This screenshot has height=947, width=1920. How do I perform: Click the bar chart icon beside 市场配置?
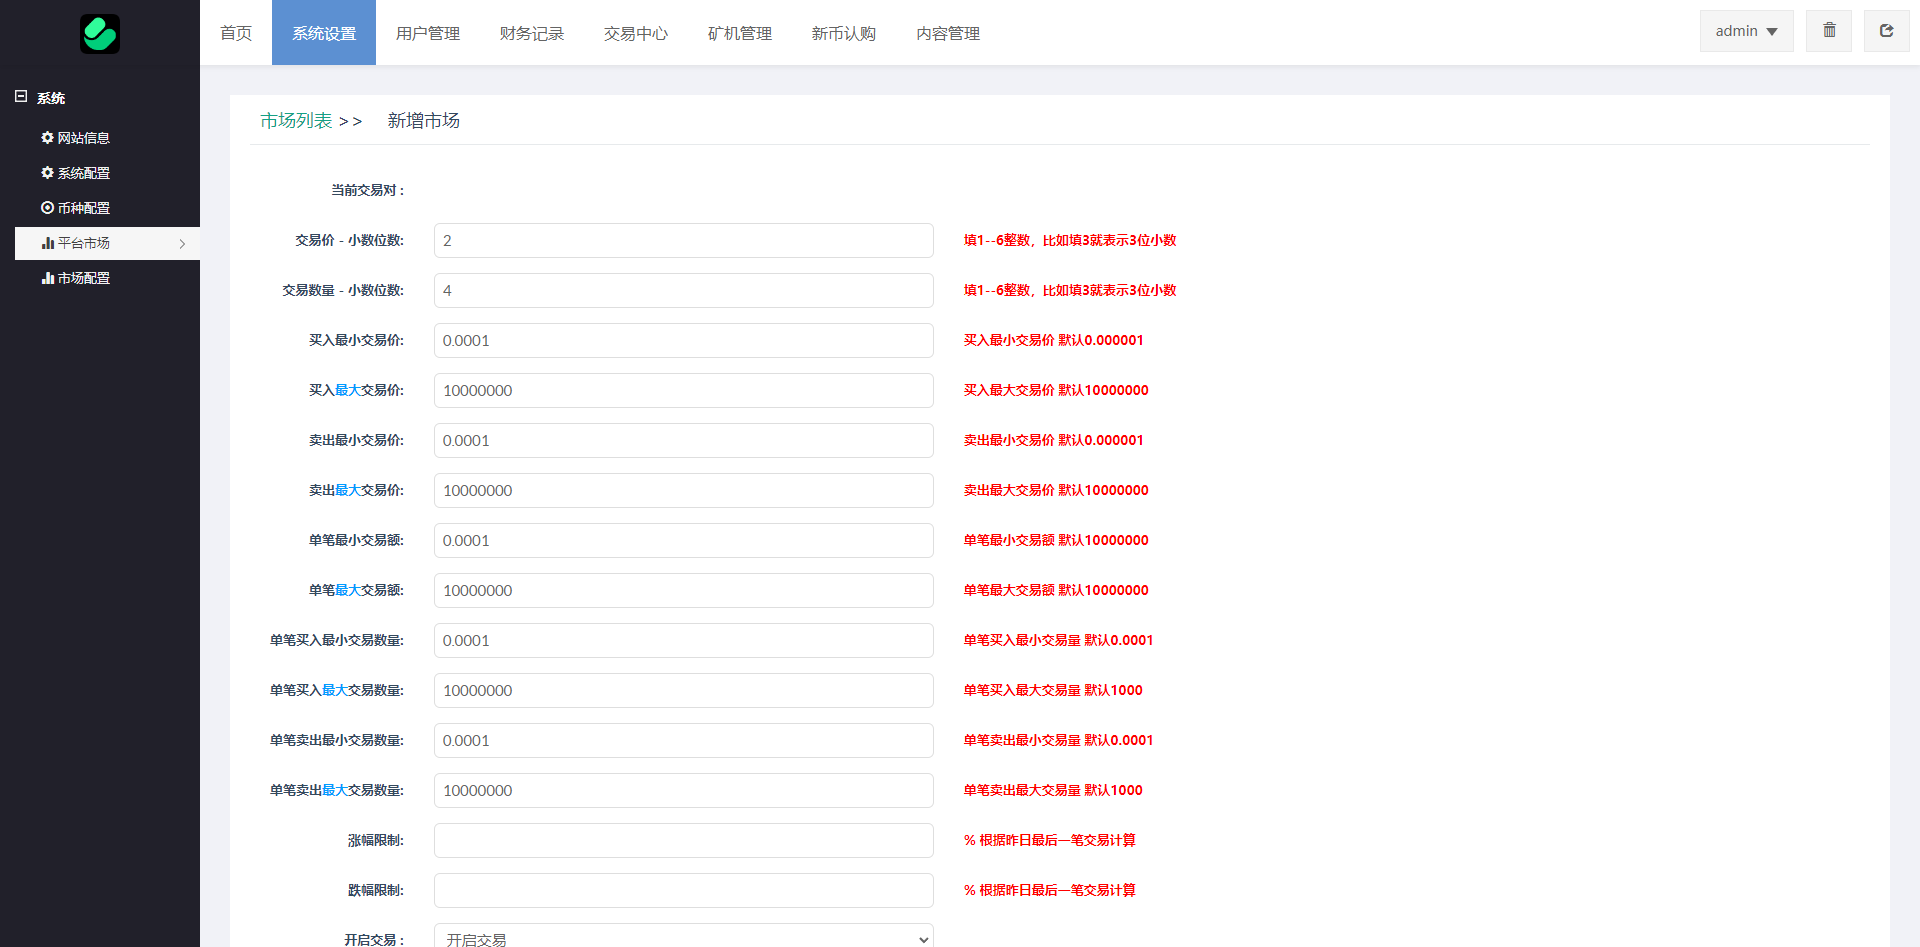[x=47, y=278]
